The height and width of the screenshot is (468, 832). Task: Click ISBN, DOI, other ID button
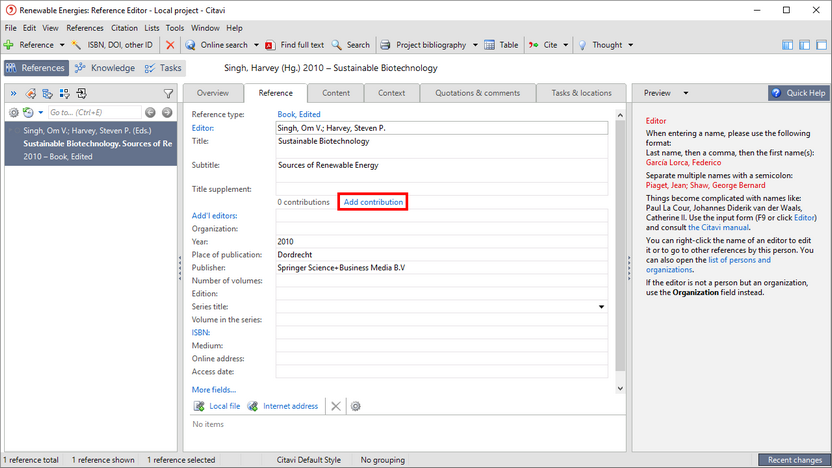112,45
